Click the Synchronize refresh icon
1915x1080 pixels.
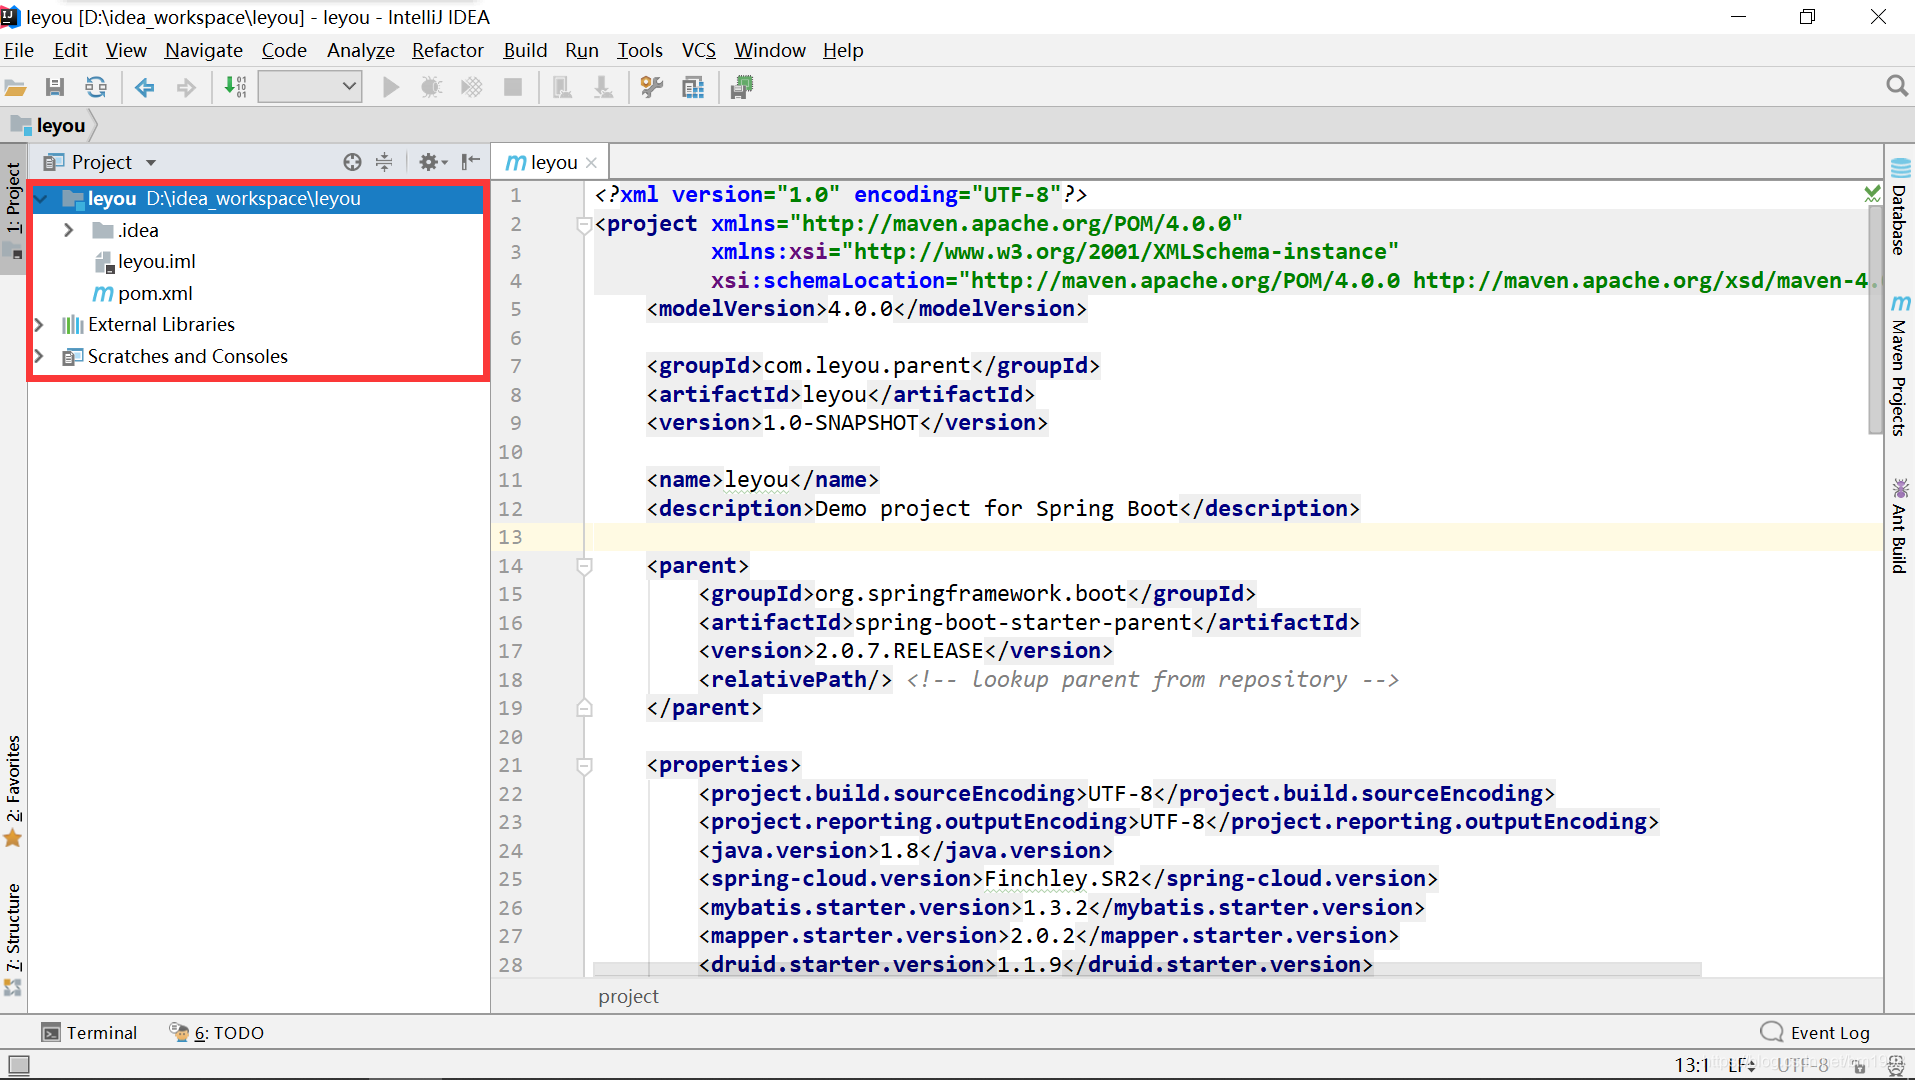(x=96, y=88)
